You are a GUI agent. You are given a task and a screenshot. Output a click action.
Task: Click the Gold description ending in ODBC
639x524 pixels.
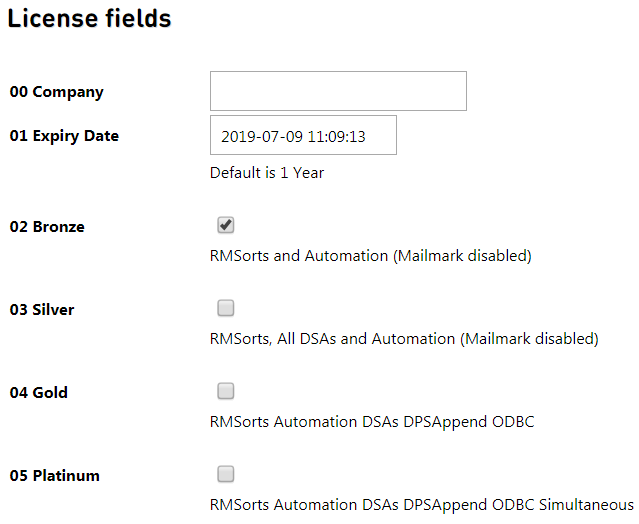click(372, 422)
